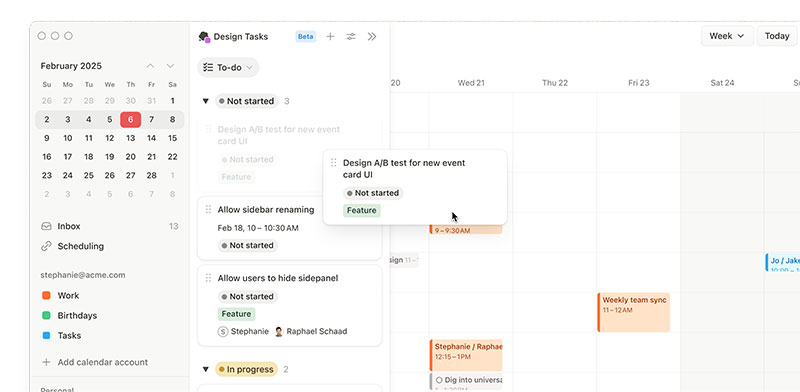Select February 18 in mini calendar

click(89, 157)
